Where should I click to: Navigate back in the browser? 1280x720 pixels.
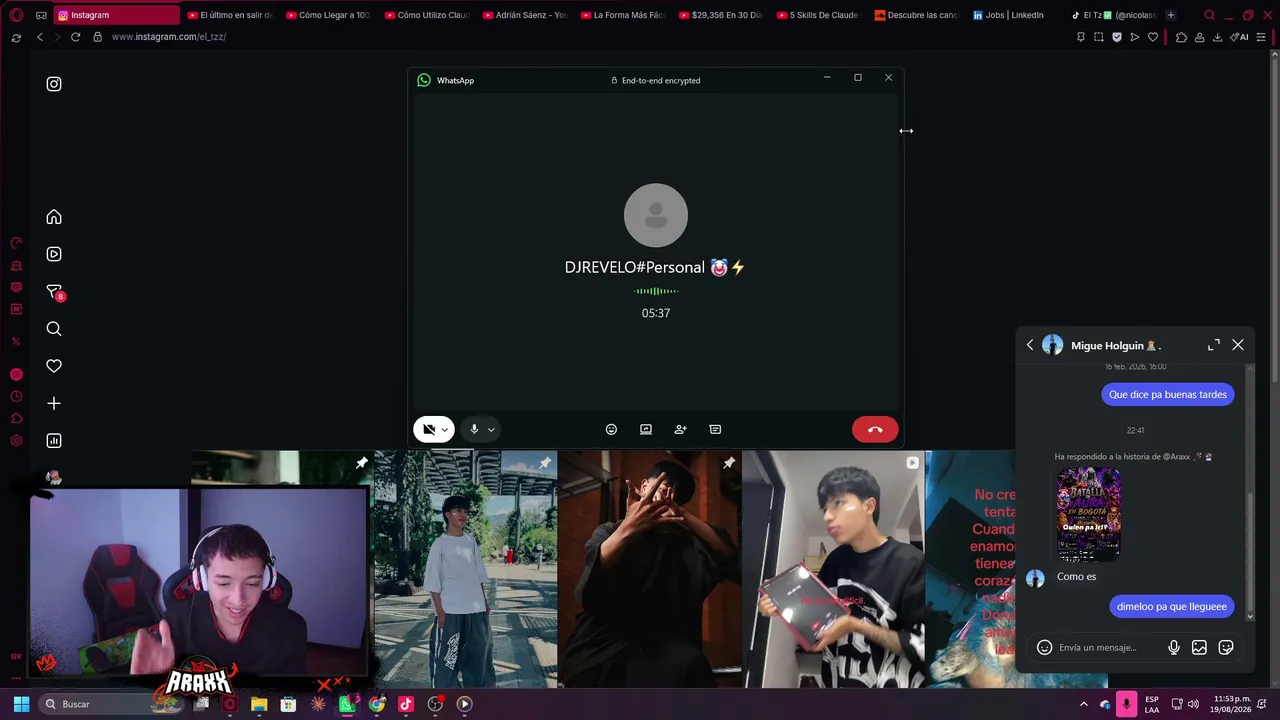click(40, 37)
